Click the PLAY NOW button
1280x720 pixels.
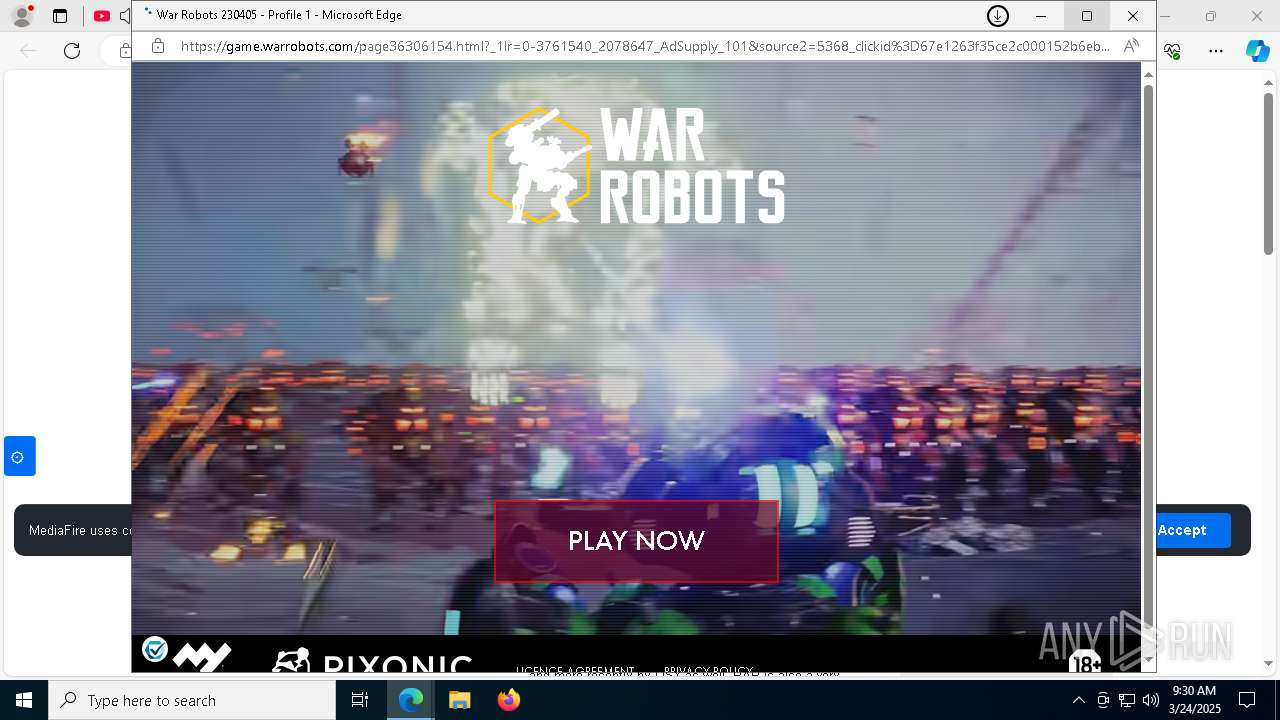pos(636,541)
